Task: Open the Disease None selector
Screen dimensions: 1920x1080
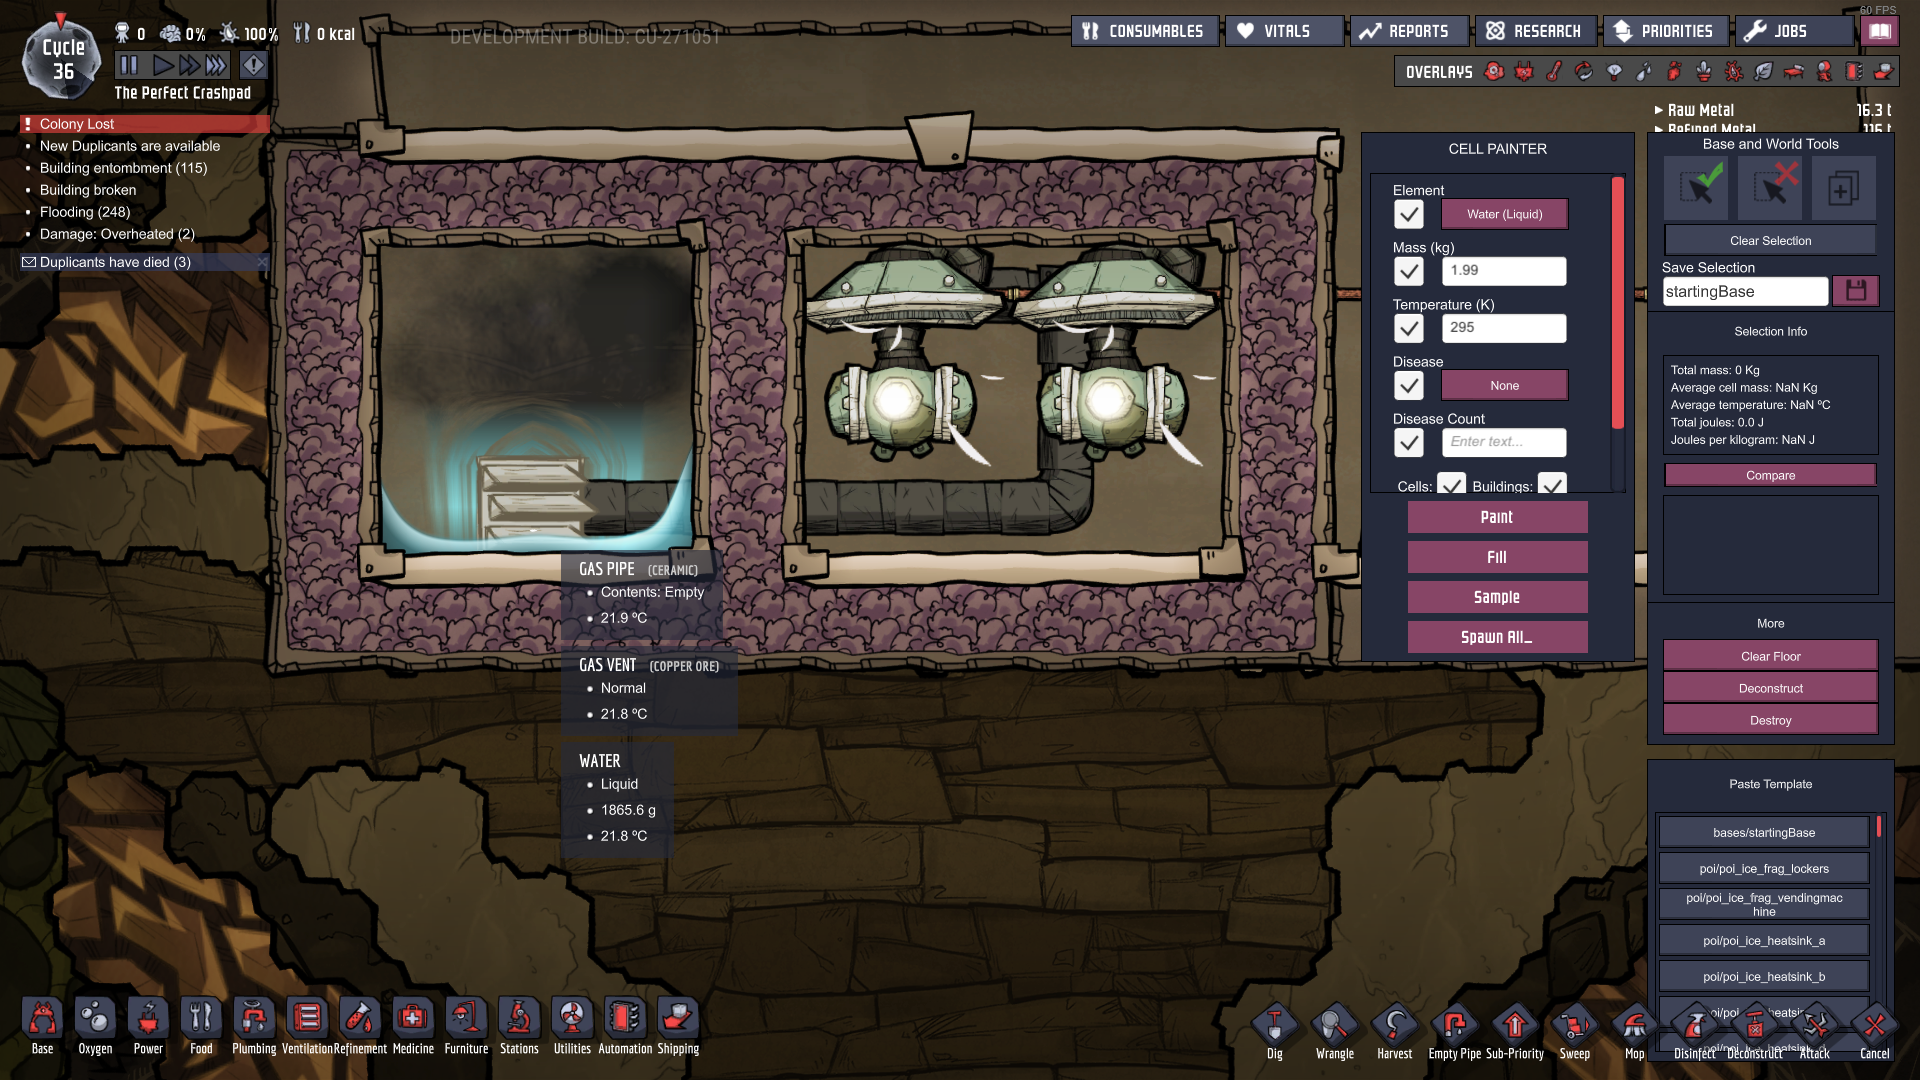Action: click(1504, 386)
